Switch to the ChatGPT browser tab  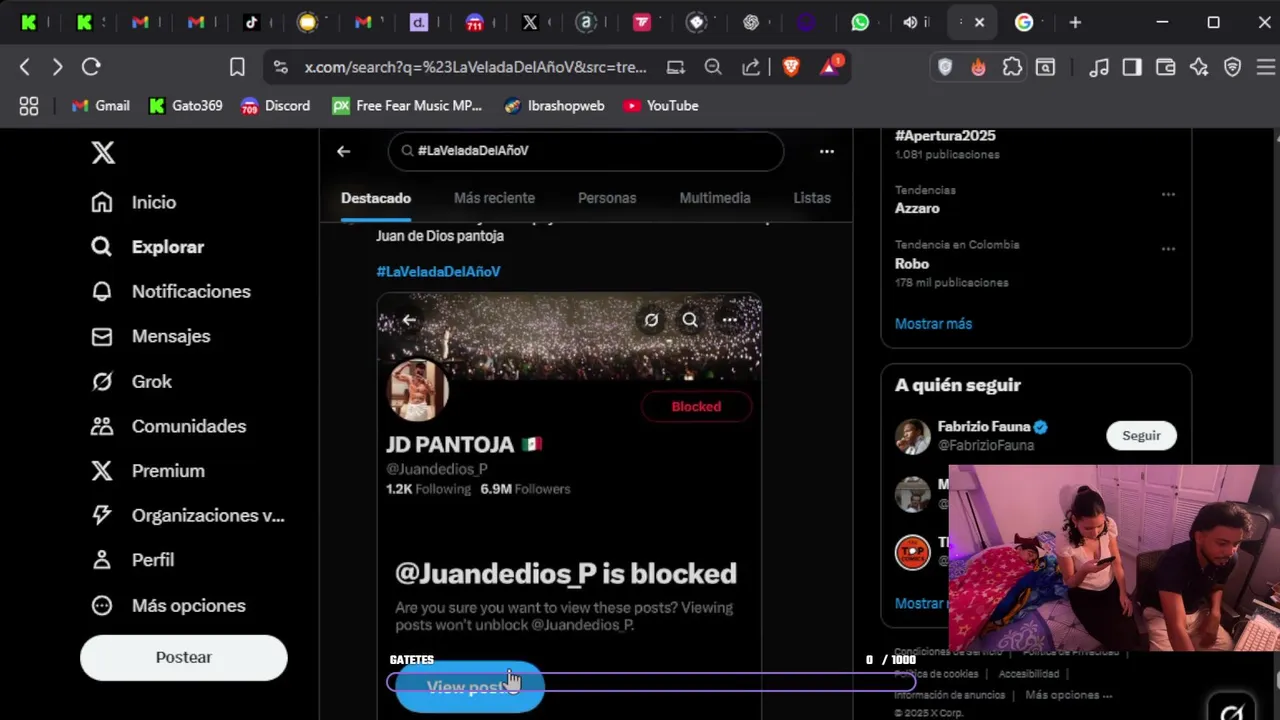751,22
